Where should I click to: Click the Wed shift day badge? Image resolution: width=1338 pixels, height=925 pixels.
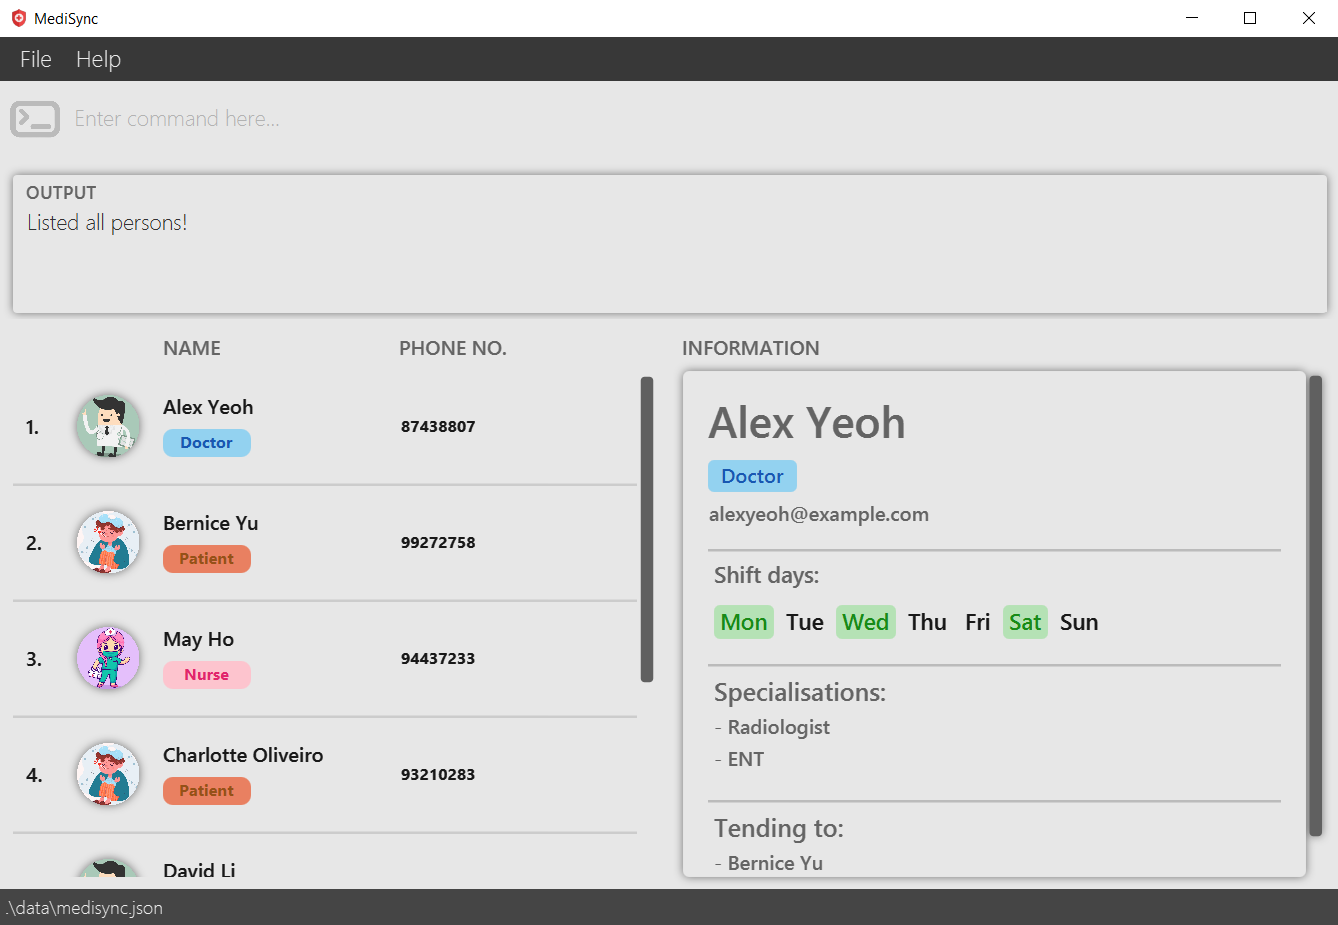click(865, 622)
